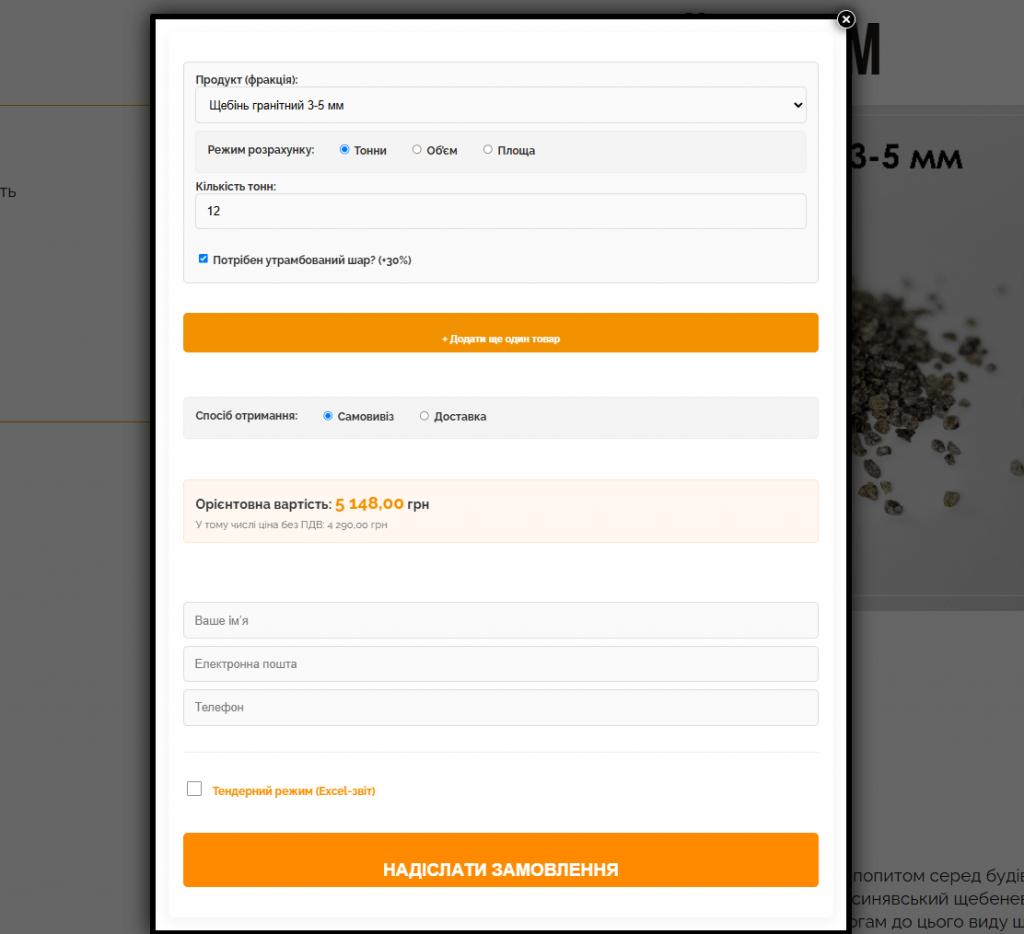The width and height of the screenshot is (1024, 934).
Task: Click the Додати ще один товар button
Action: point(501,332)
